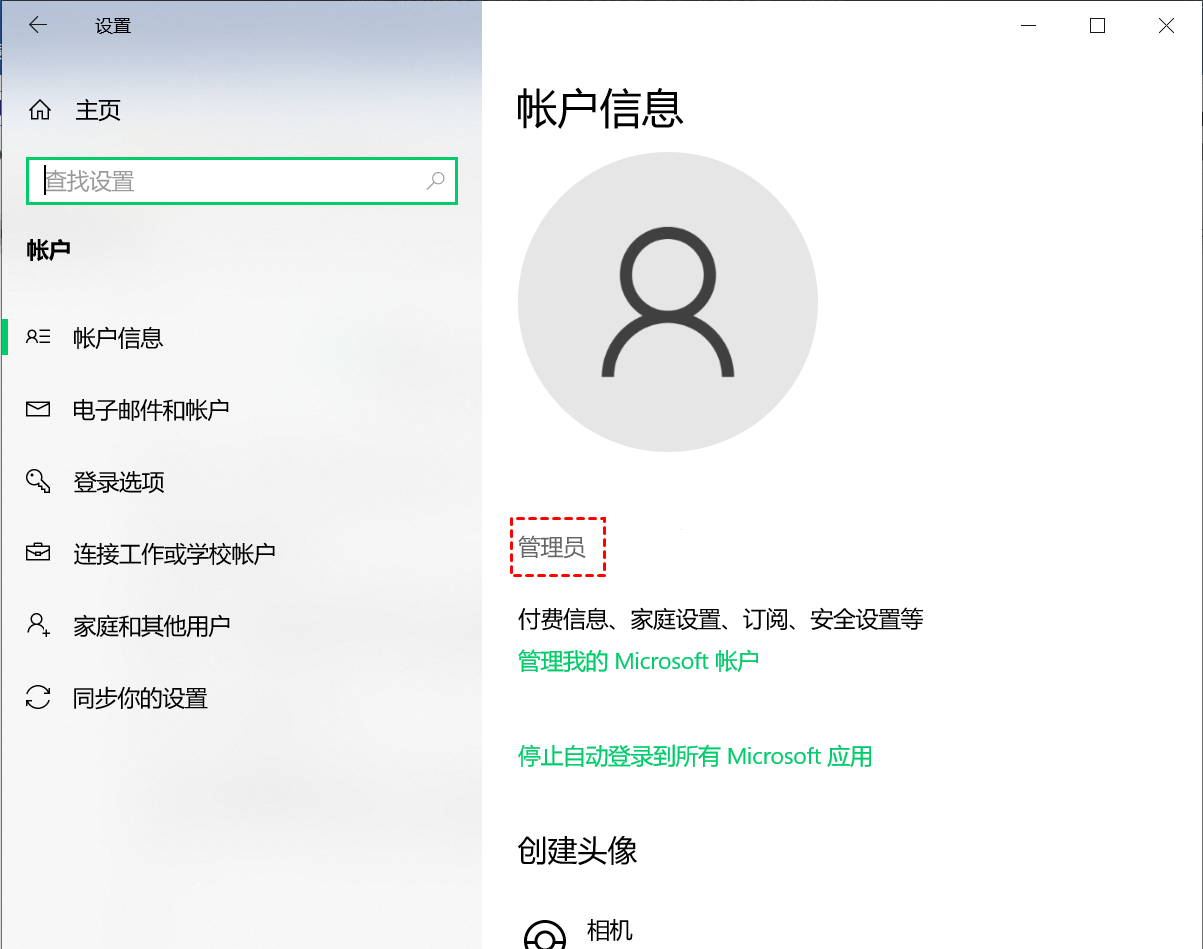This screenshot has width=1203, height=949.
Task: Click the search magnifier icon in 查找设置
Action: coord(435,181)
